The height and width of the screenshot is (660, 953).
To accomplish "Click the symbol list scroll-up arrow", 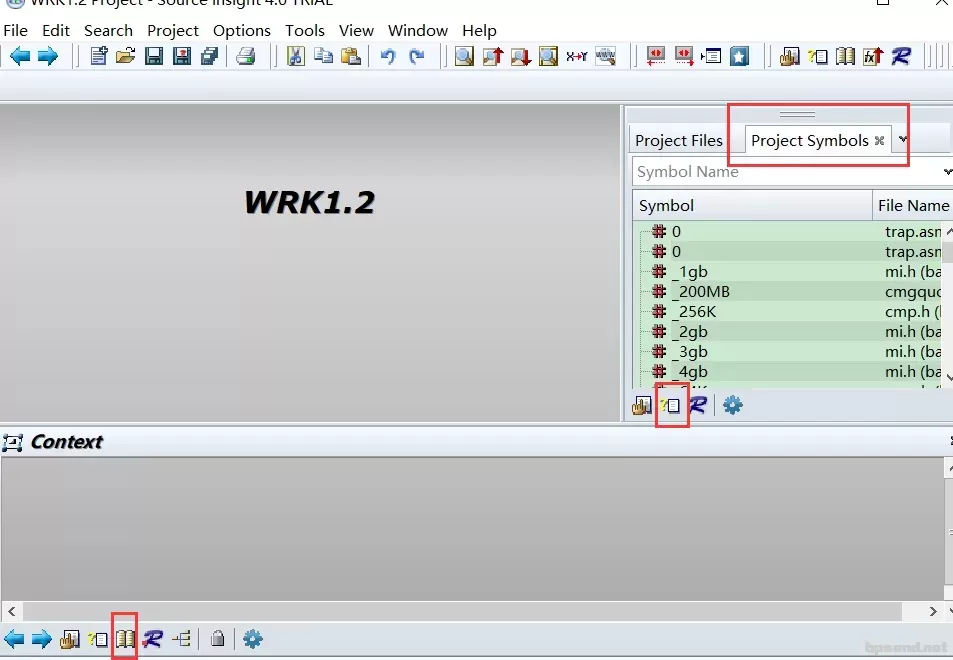I will click(949, 231).
